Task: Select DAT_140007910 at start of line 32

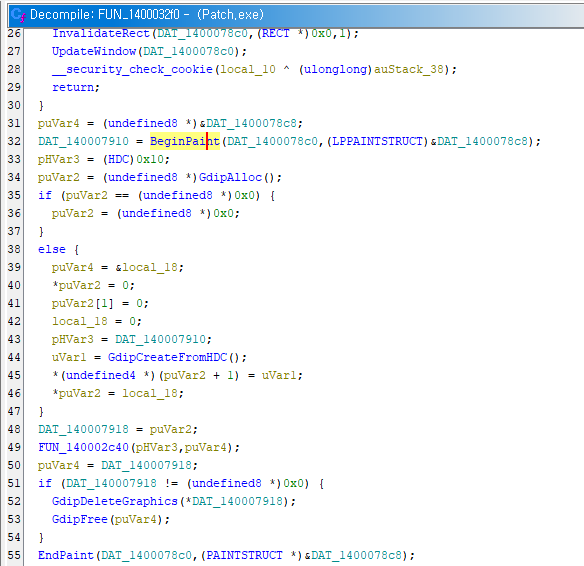Action: (83, 141)
